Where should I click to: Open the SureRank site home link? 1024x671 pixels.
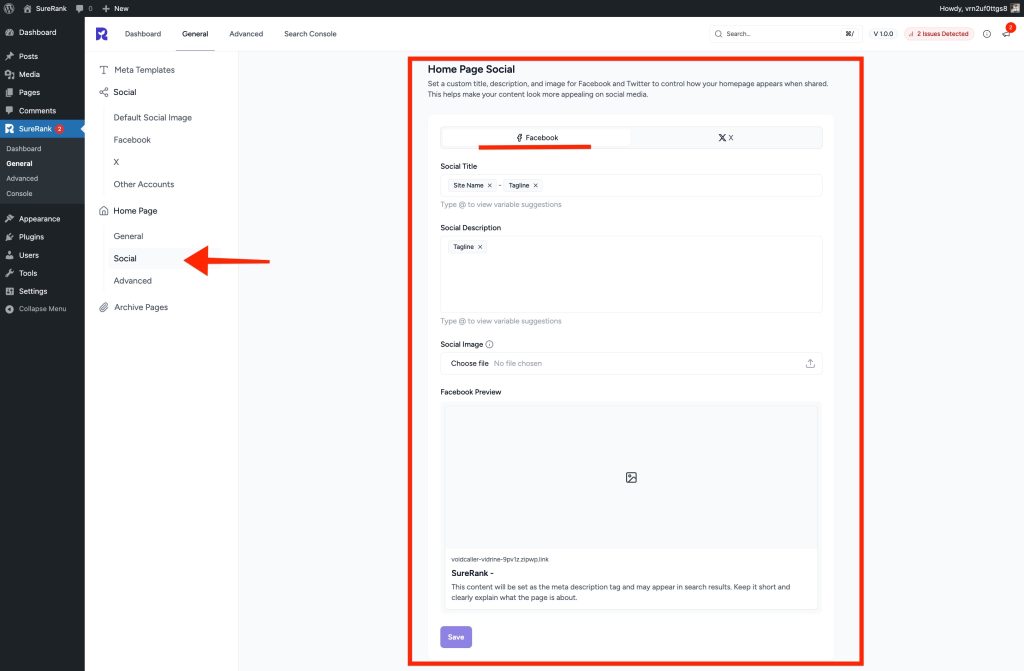point(45,8)
